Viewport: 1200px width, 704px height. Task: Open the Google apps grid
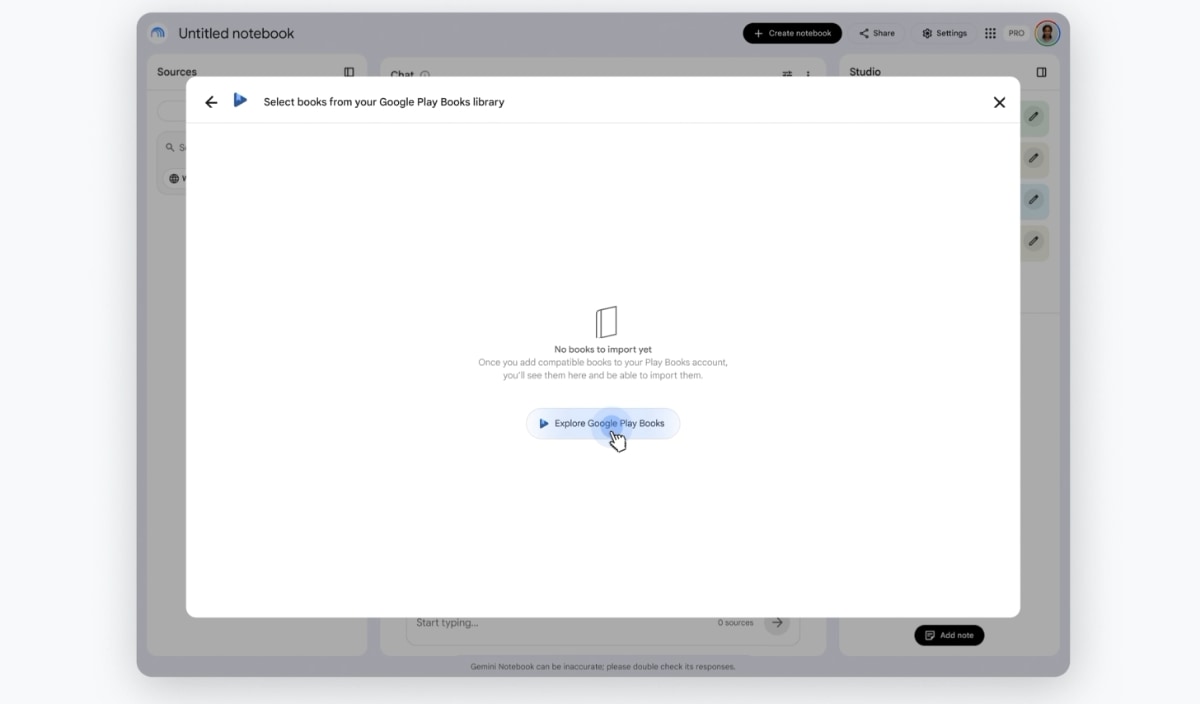pos(990,33)
